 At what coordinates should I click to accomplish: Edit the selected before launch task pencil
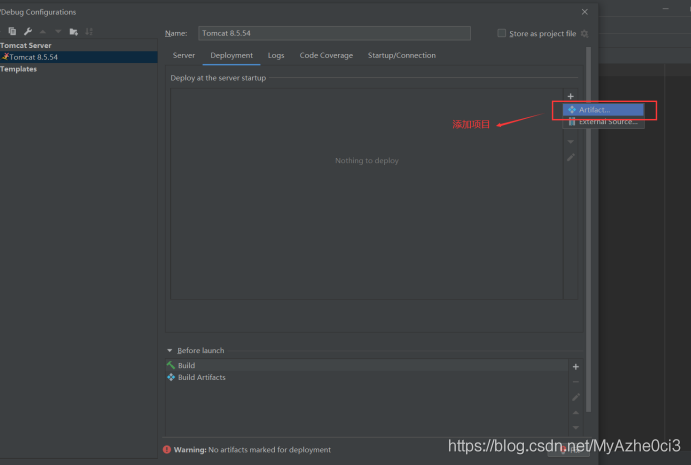coord(576,397)
